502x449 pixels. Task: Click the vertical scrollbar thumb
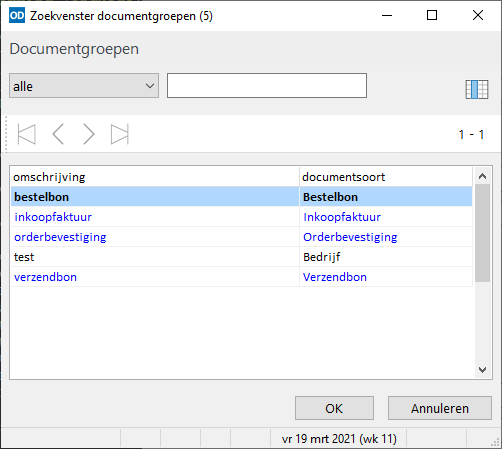pos(482,233)
